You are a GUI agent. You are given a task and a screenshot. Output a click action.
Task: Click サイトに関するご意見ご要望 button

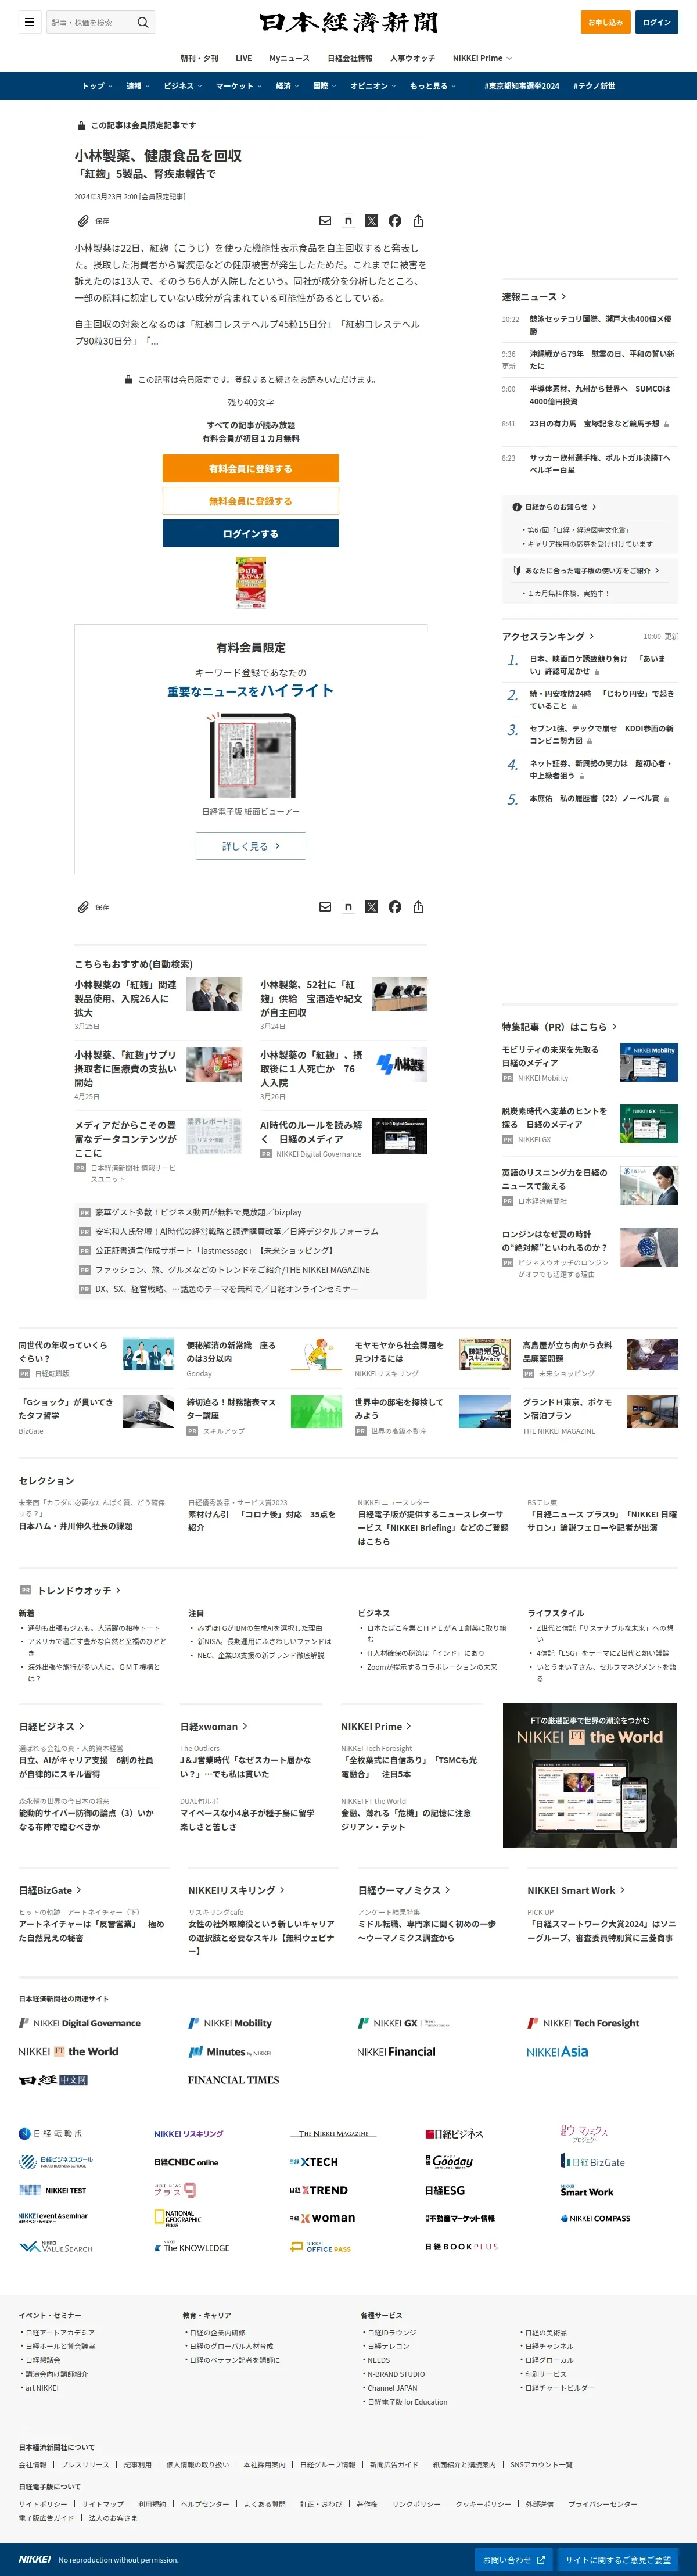click(618, 2559)
